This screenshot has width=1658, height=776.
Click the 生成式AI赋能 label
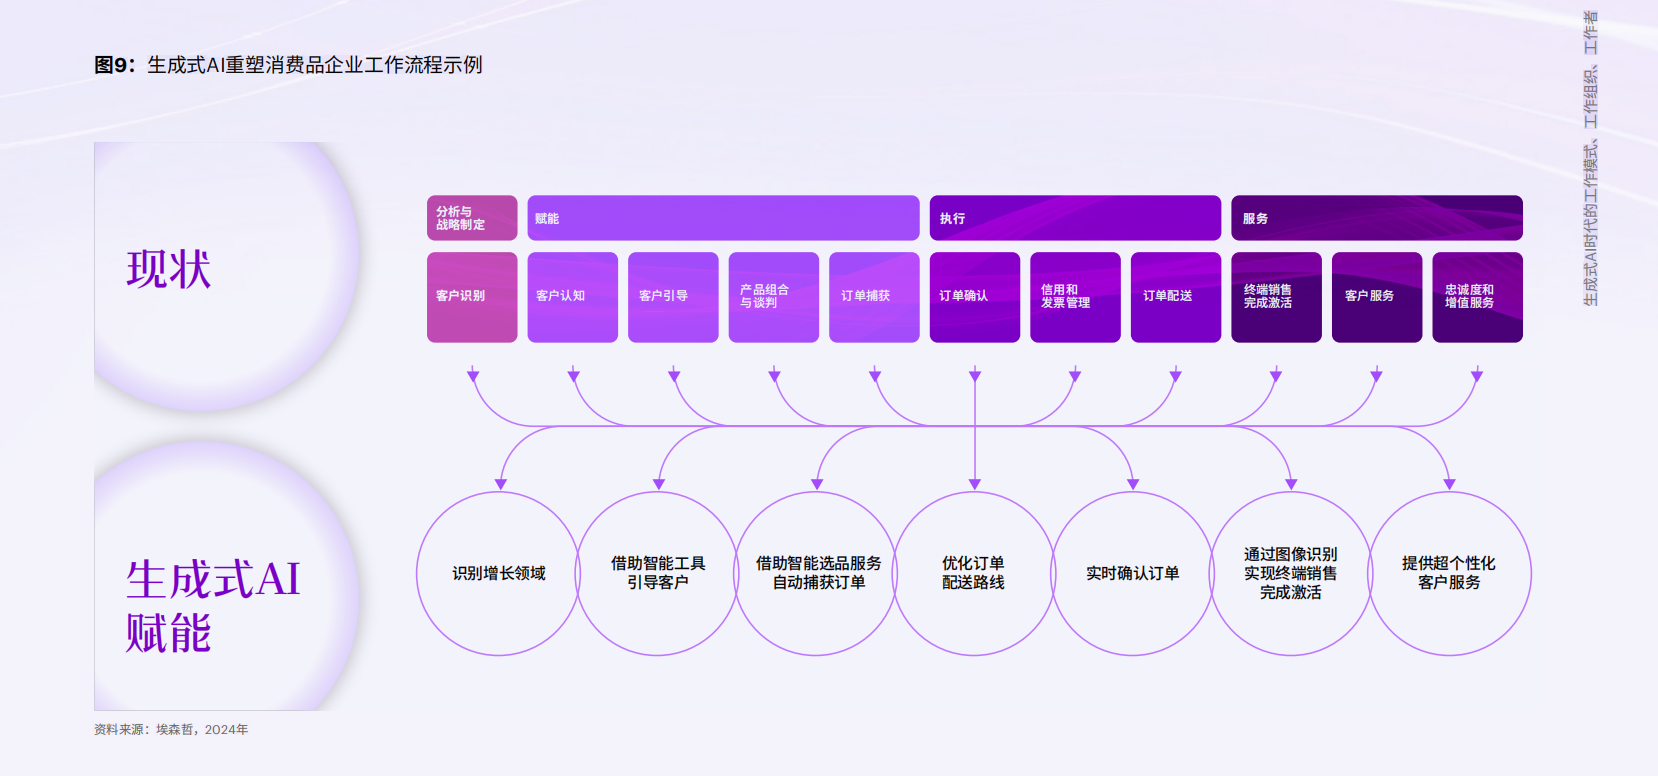point(213,606)
